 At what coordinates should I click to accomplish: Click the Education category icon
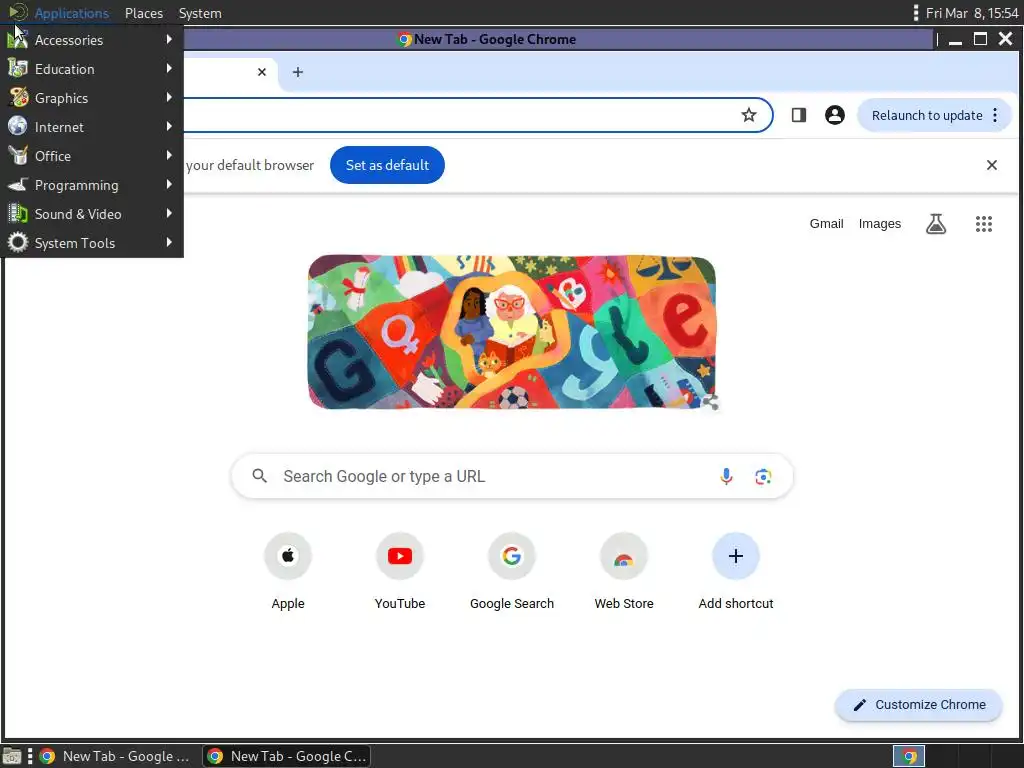coord(18,68)
